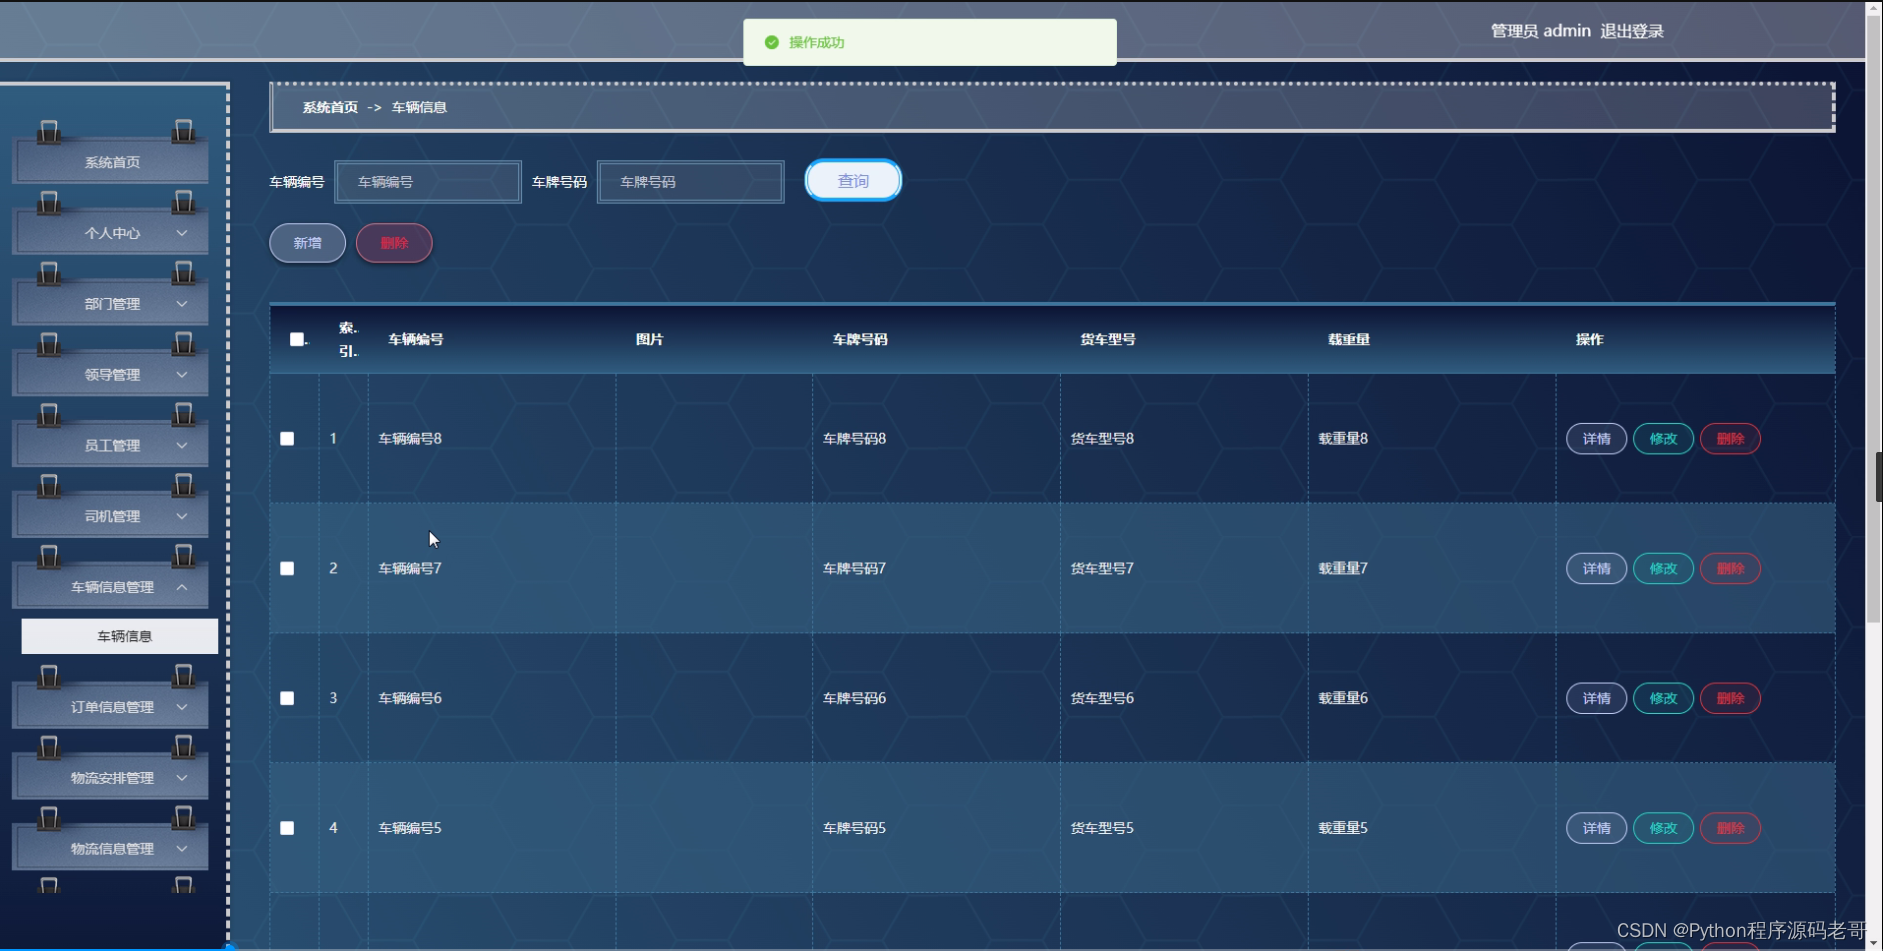Open the 司机管理 sidebar menu
The width and height of the screenshot is (1883, 951).
pos(111,516)
